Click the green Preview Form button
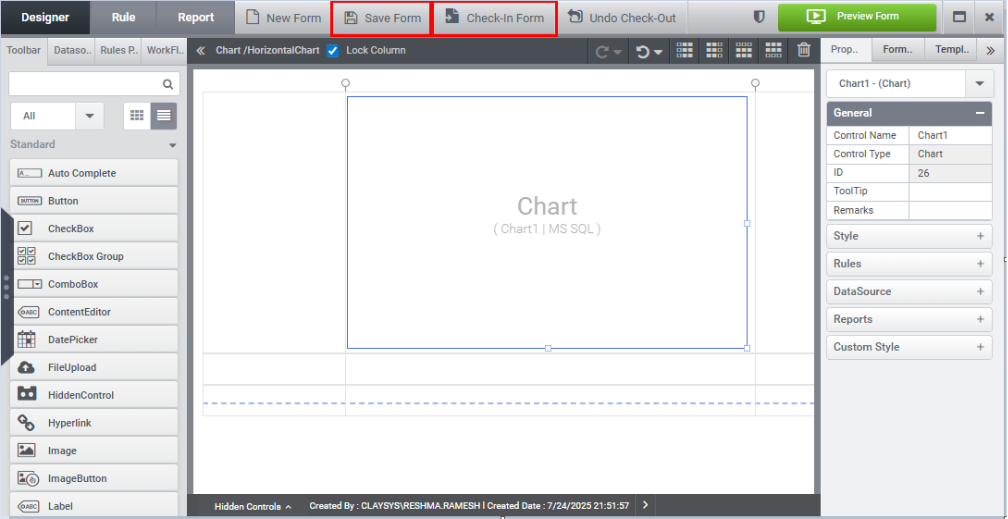 pyautogui.click(x=857, y=17)
